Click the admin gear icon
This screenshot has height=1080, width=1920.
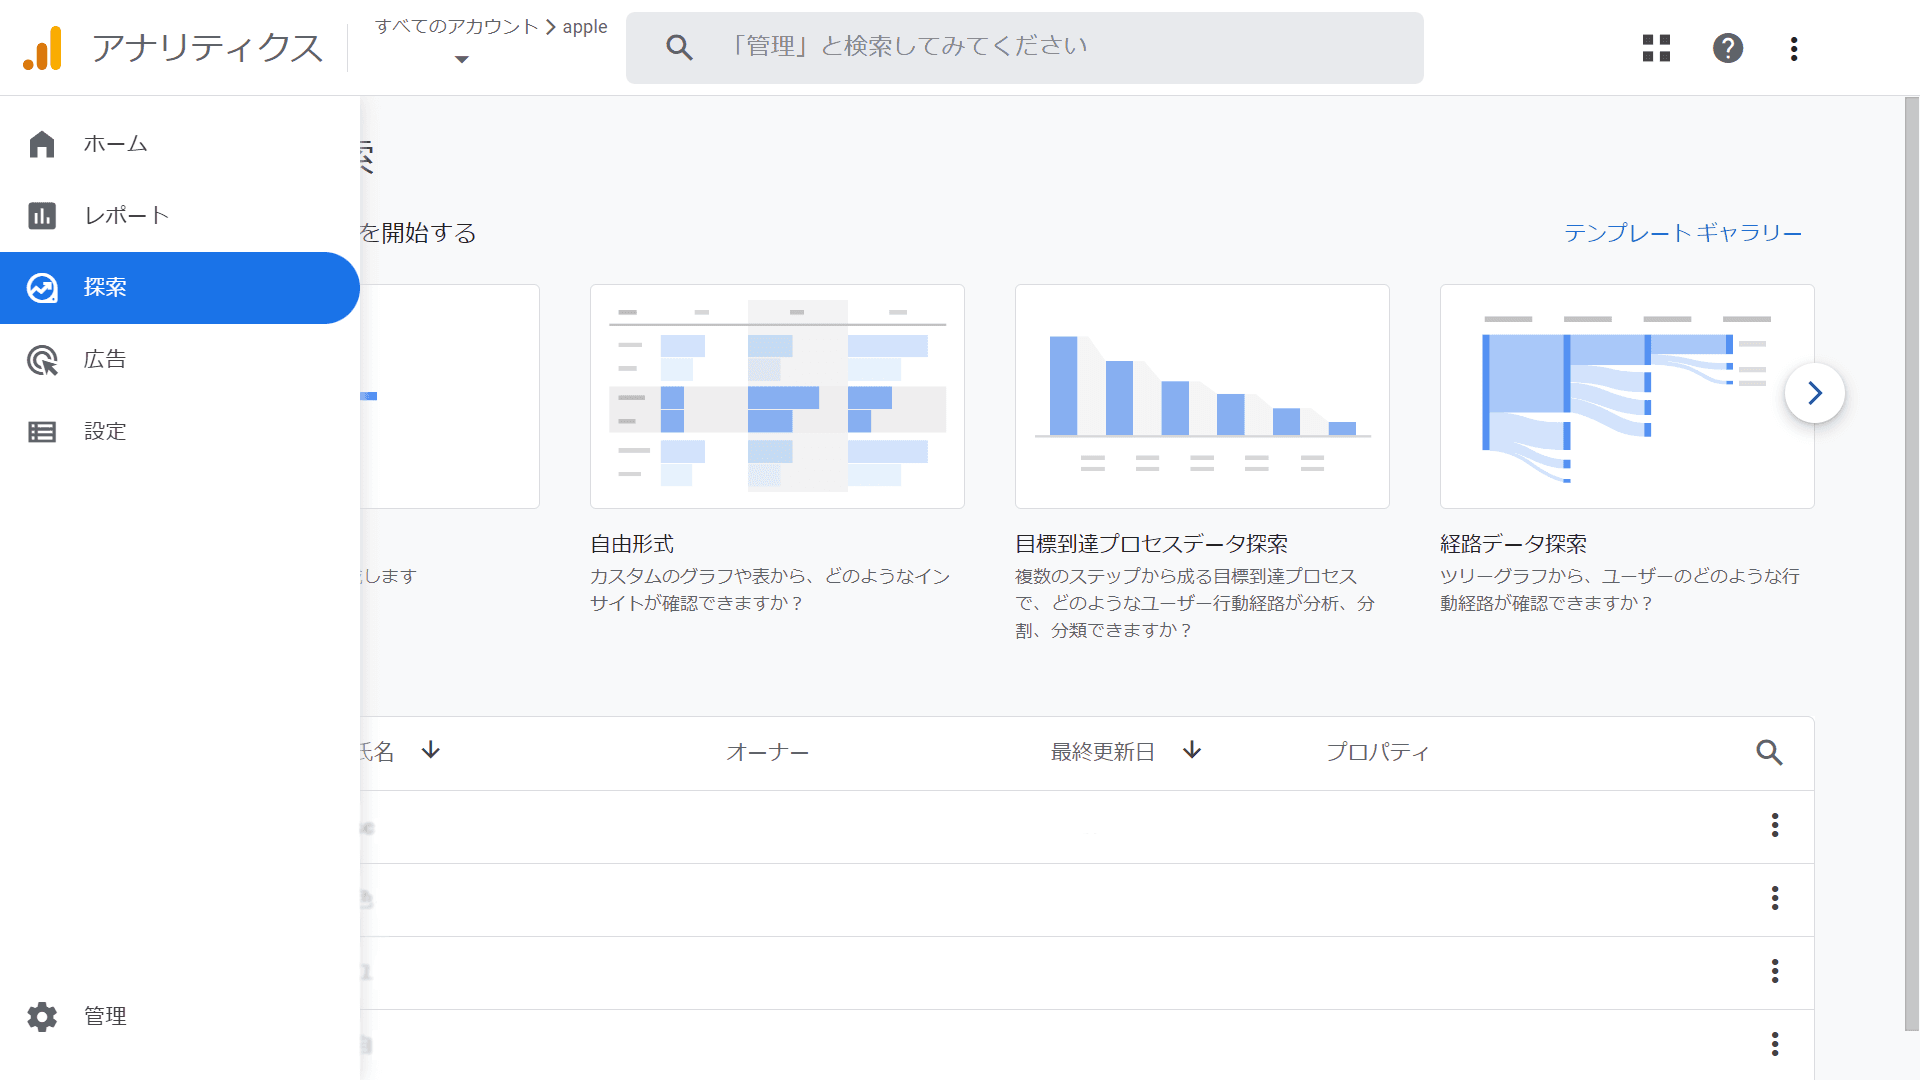pyautogui.click(x=42, y=1016)
